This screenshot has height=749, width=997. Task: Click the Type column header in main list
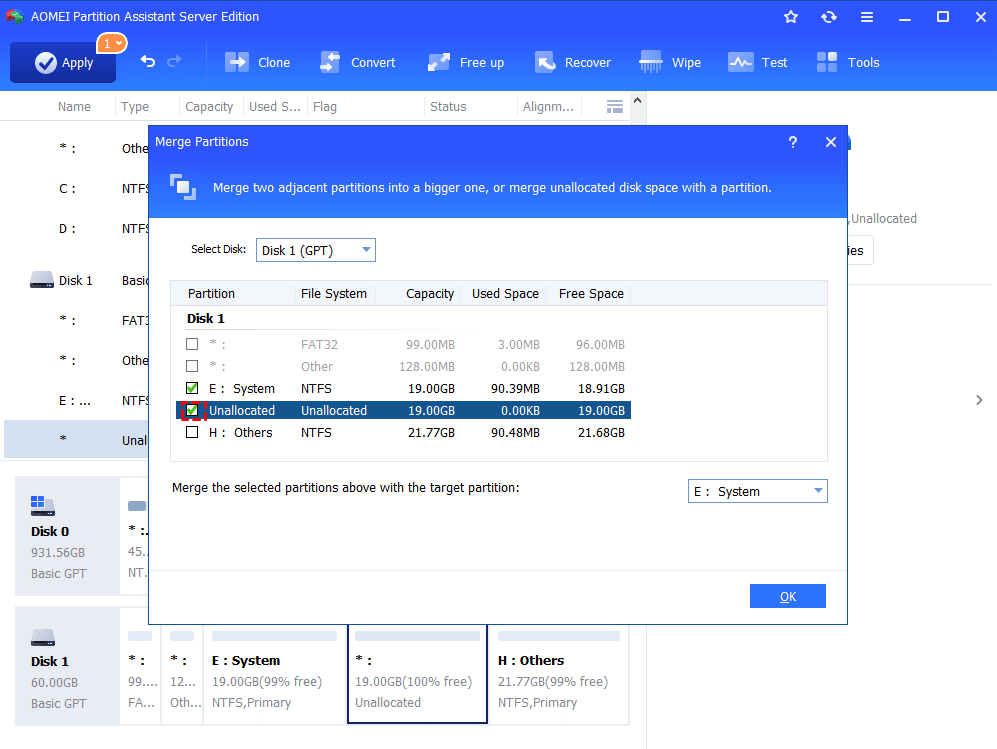[135, 107]
